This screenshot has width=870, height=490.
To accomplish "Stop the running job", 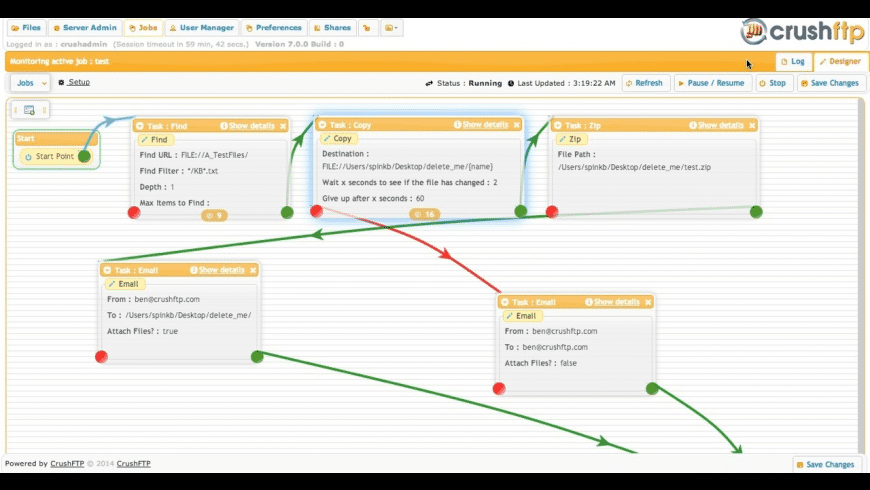I will click(773, 83).
